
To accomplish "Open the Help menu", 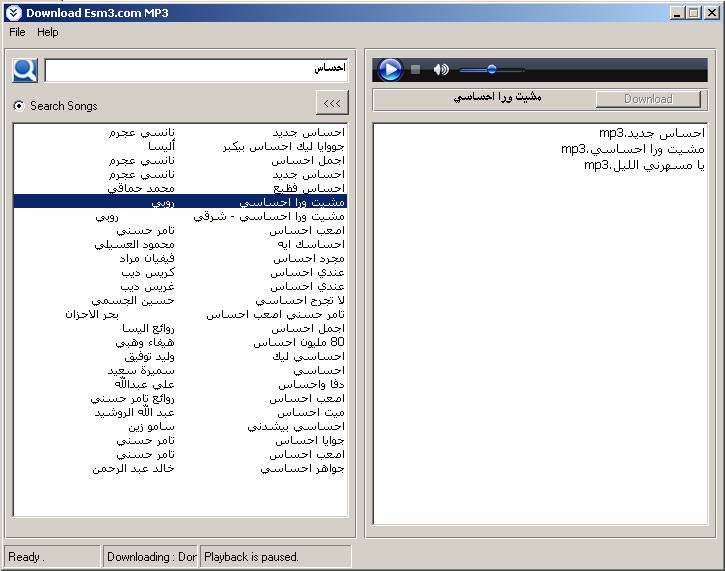I will point(48,32).
